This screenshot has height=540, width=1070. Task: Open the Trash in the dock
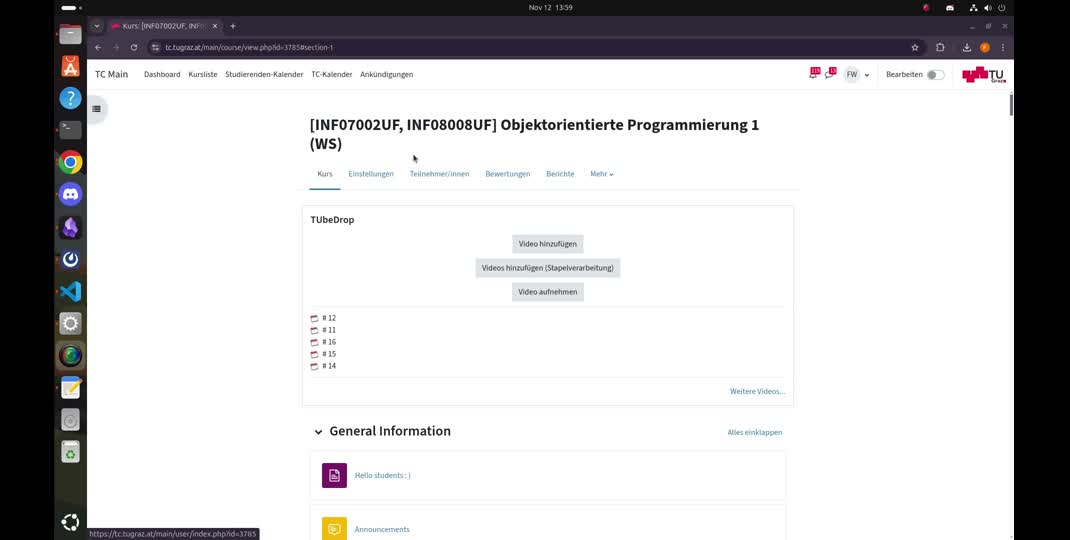[70, 452]
